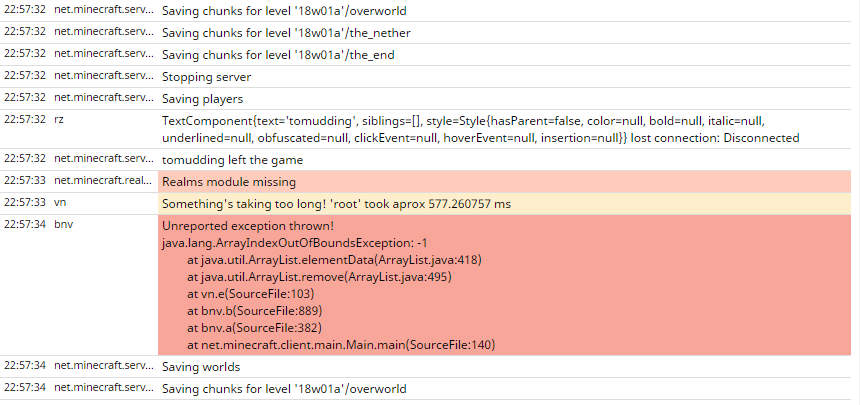Select the 'the_end' chunk saving entry
Viewport: 860px width, 405px height.
278,55
